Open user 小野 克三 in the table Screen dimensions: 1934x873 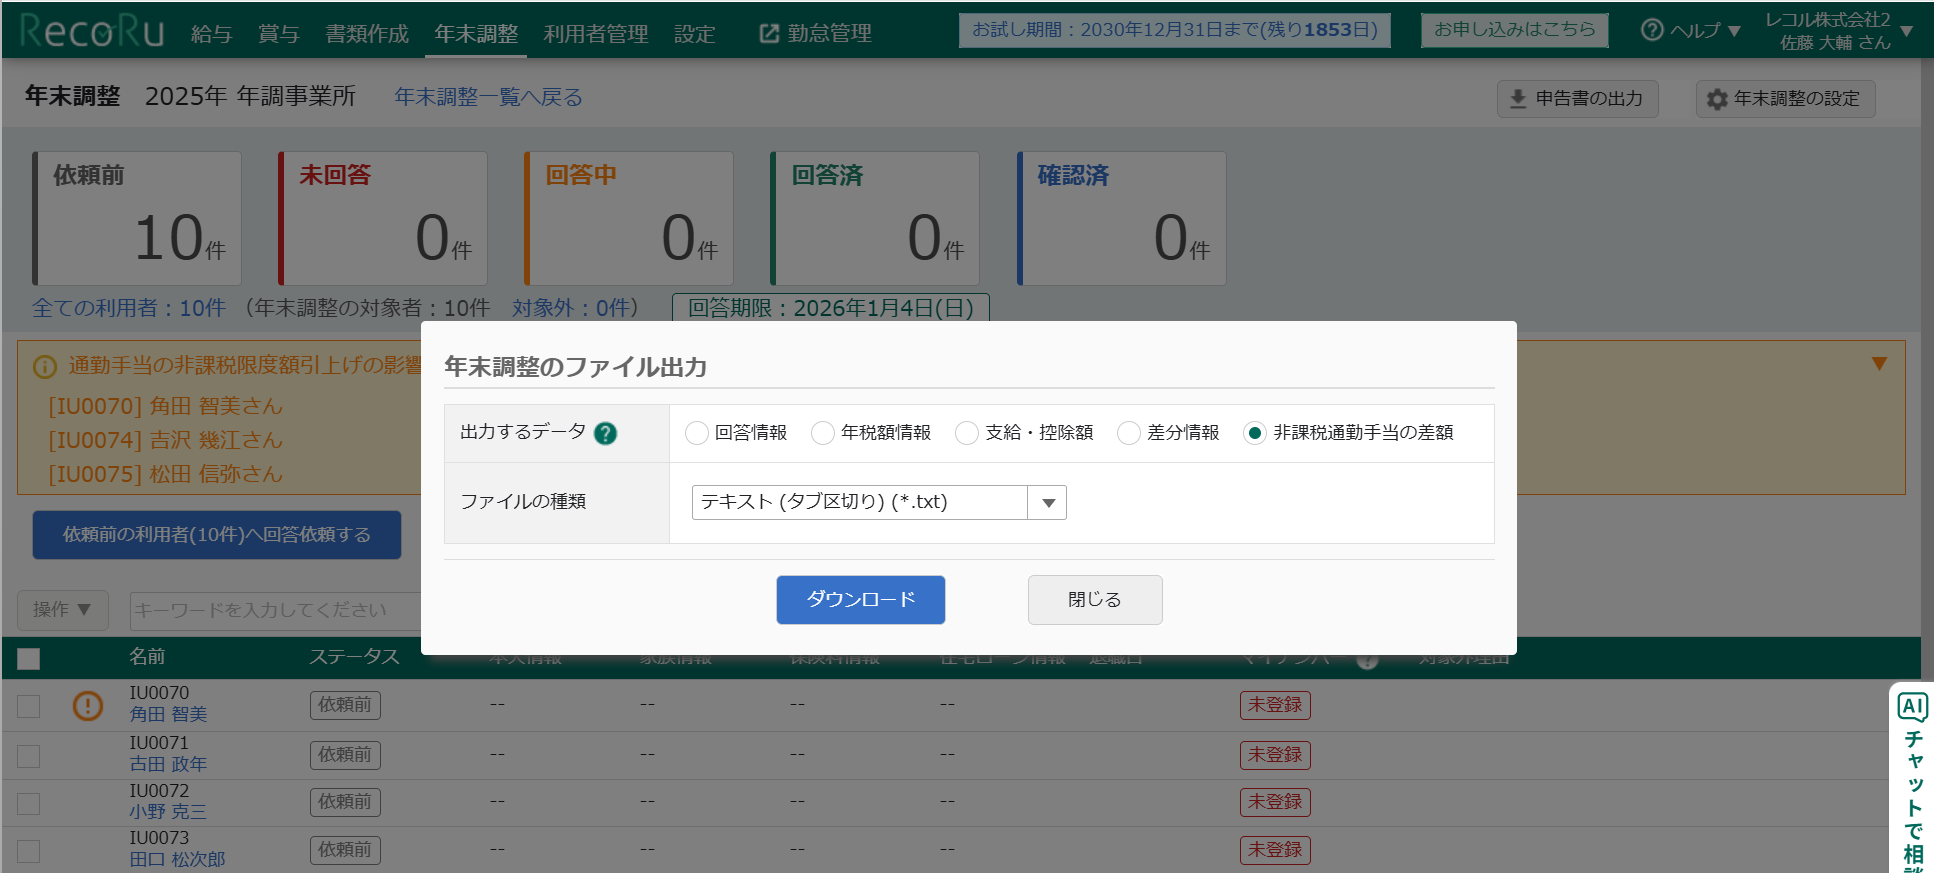pyautogui.click(x=168, y=811)
